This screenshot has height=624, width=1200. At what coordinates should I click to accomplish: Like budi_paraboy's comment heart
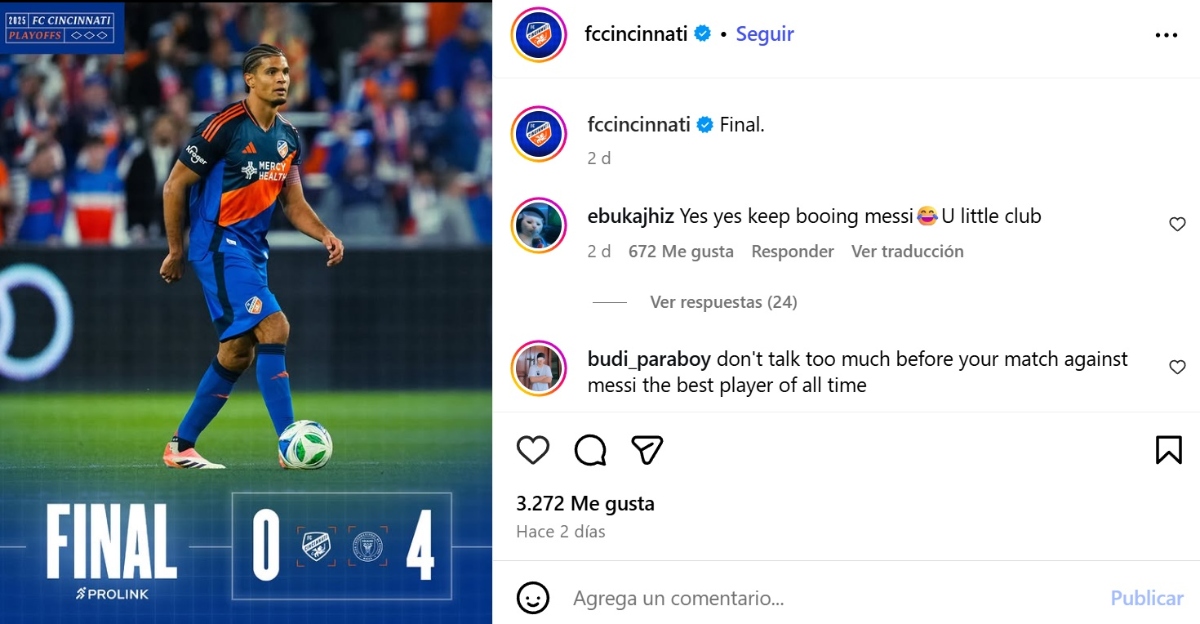pos(1177,368)
